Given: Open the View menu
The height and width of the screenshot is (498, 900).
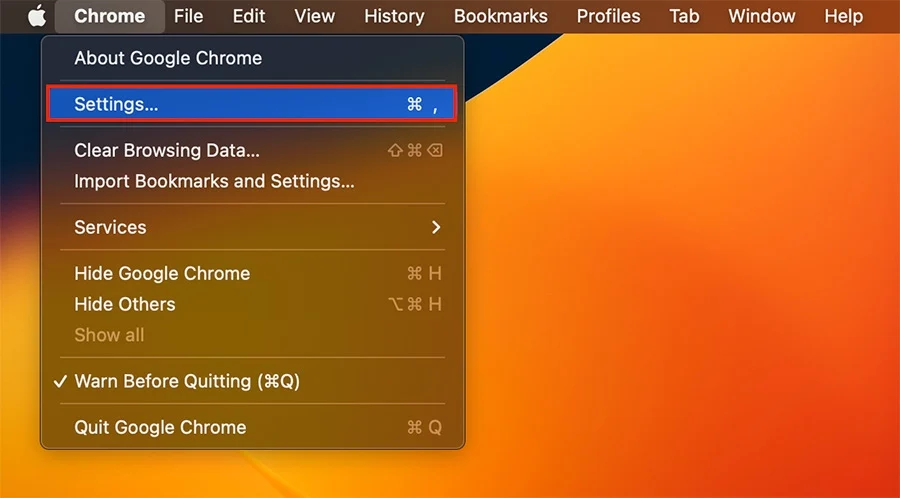Looking at the screenshot, I should [315, 16].
